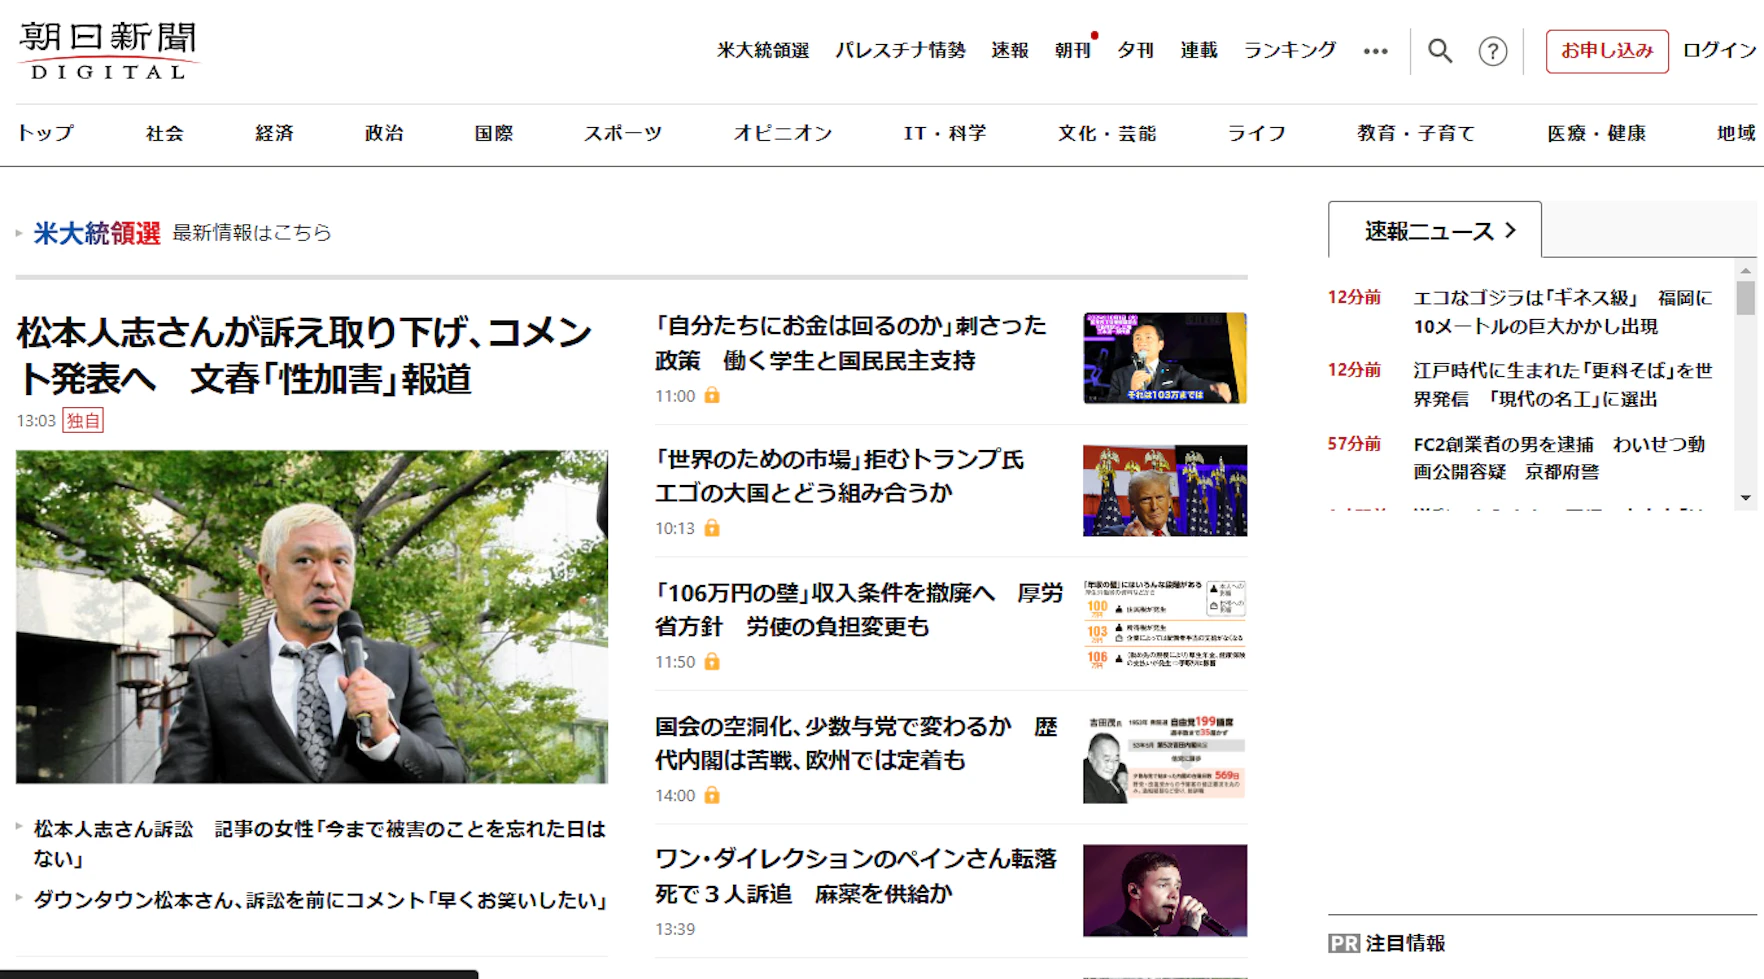The image size is (1764, 979).
Task: Select the 経済 category tab
Action: pos(274,133)
